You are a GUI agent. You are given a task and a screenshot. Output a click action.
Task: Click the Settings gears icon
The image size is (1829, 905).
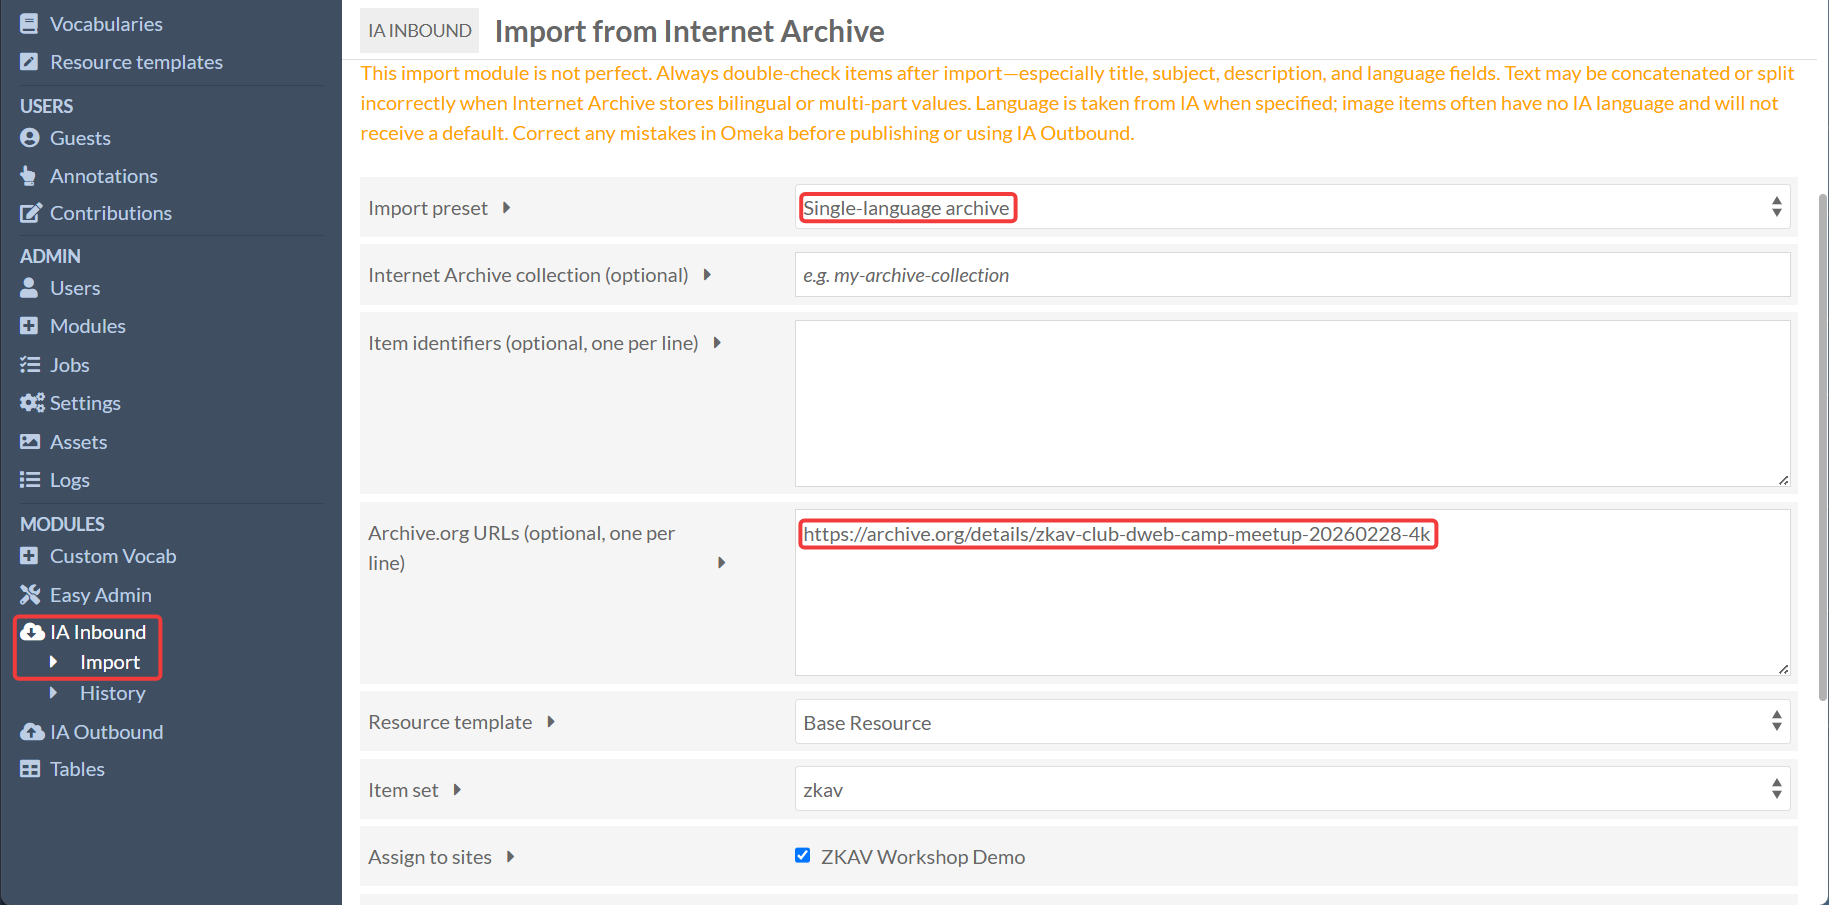[x=32, y=402]
